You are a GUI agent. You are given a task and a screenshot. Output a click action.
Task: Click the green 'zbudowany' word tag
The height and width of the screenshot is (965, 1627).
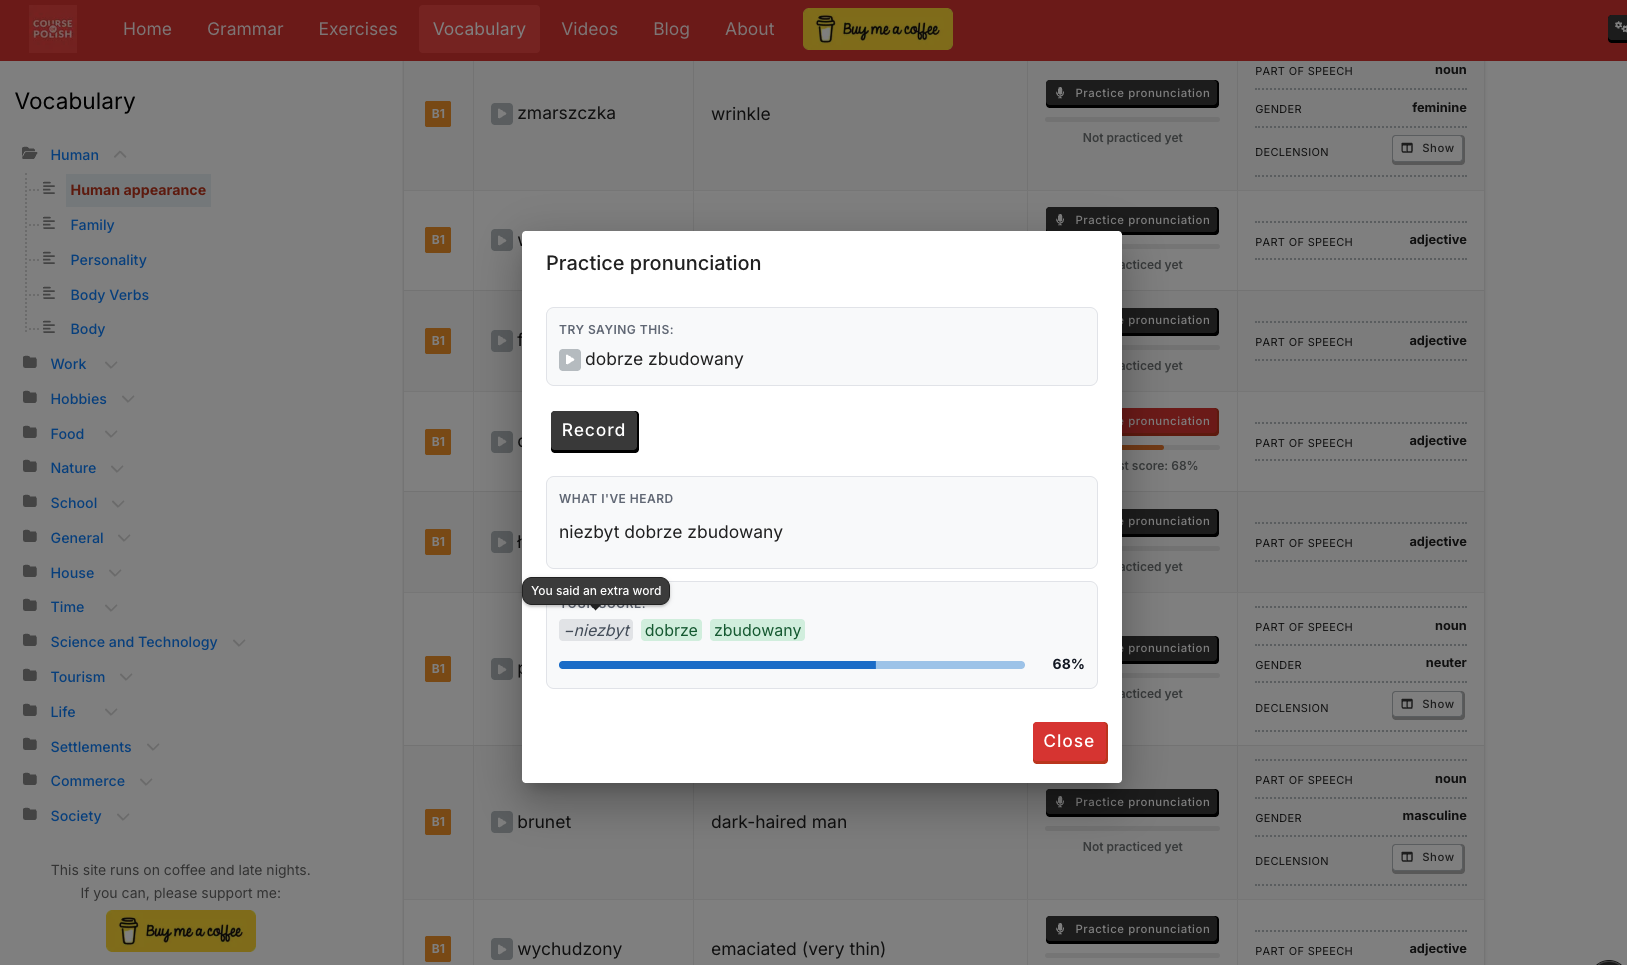[757, 631]
